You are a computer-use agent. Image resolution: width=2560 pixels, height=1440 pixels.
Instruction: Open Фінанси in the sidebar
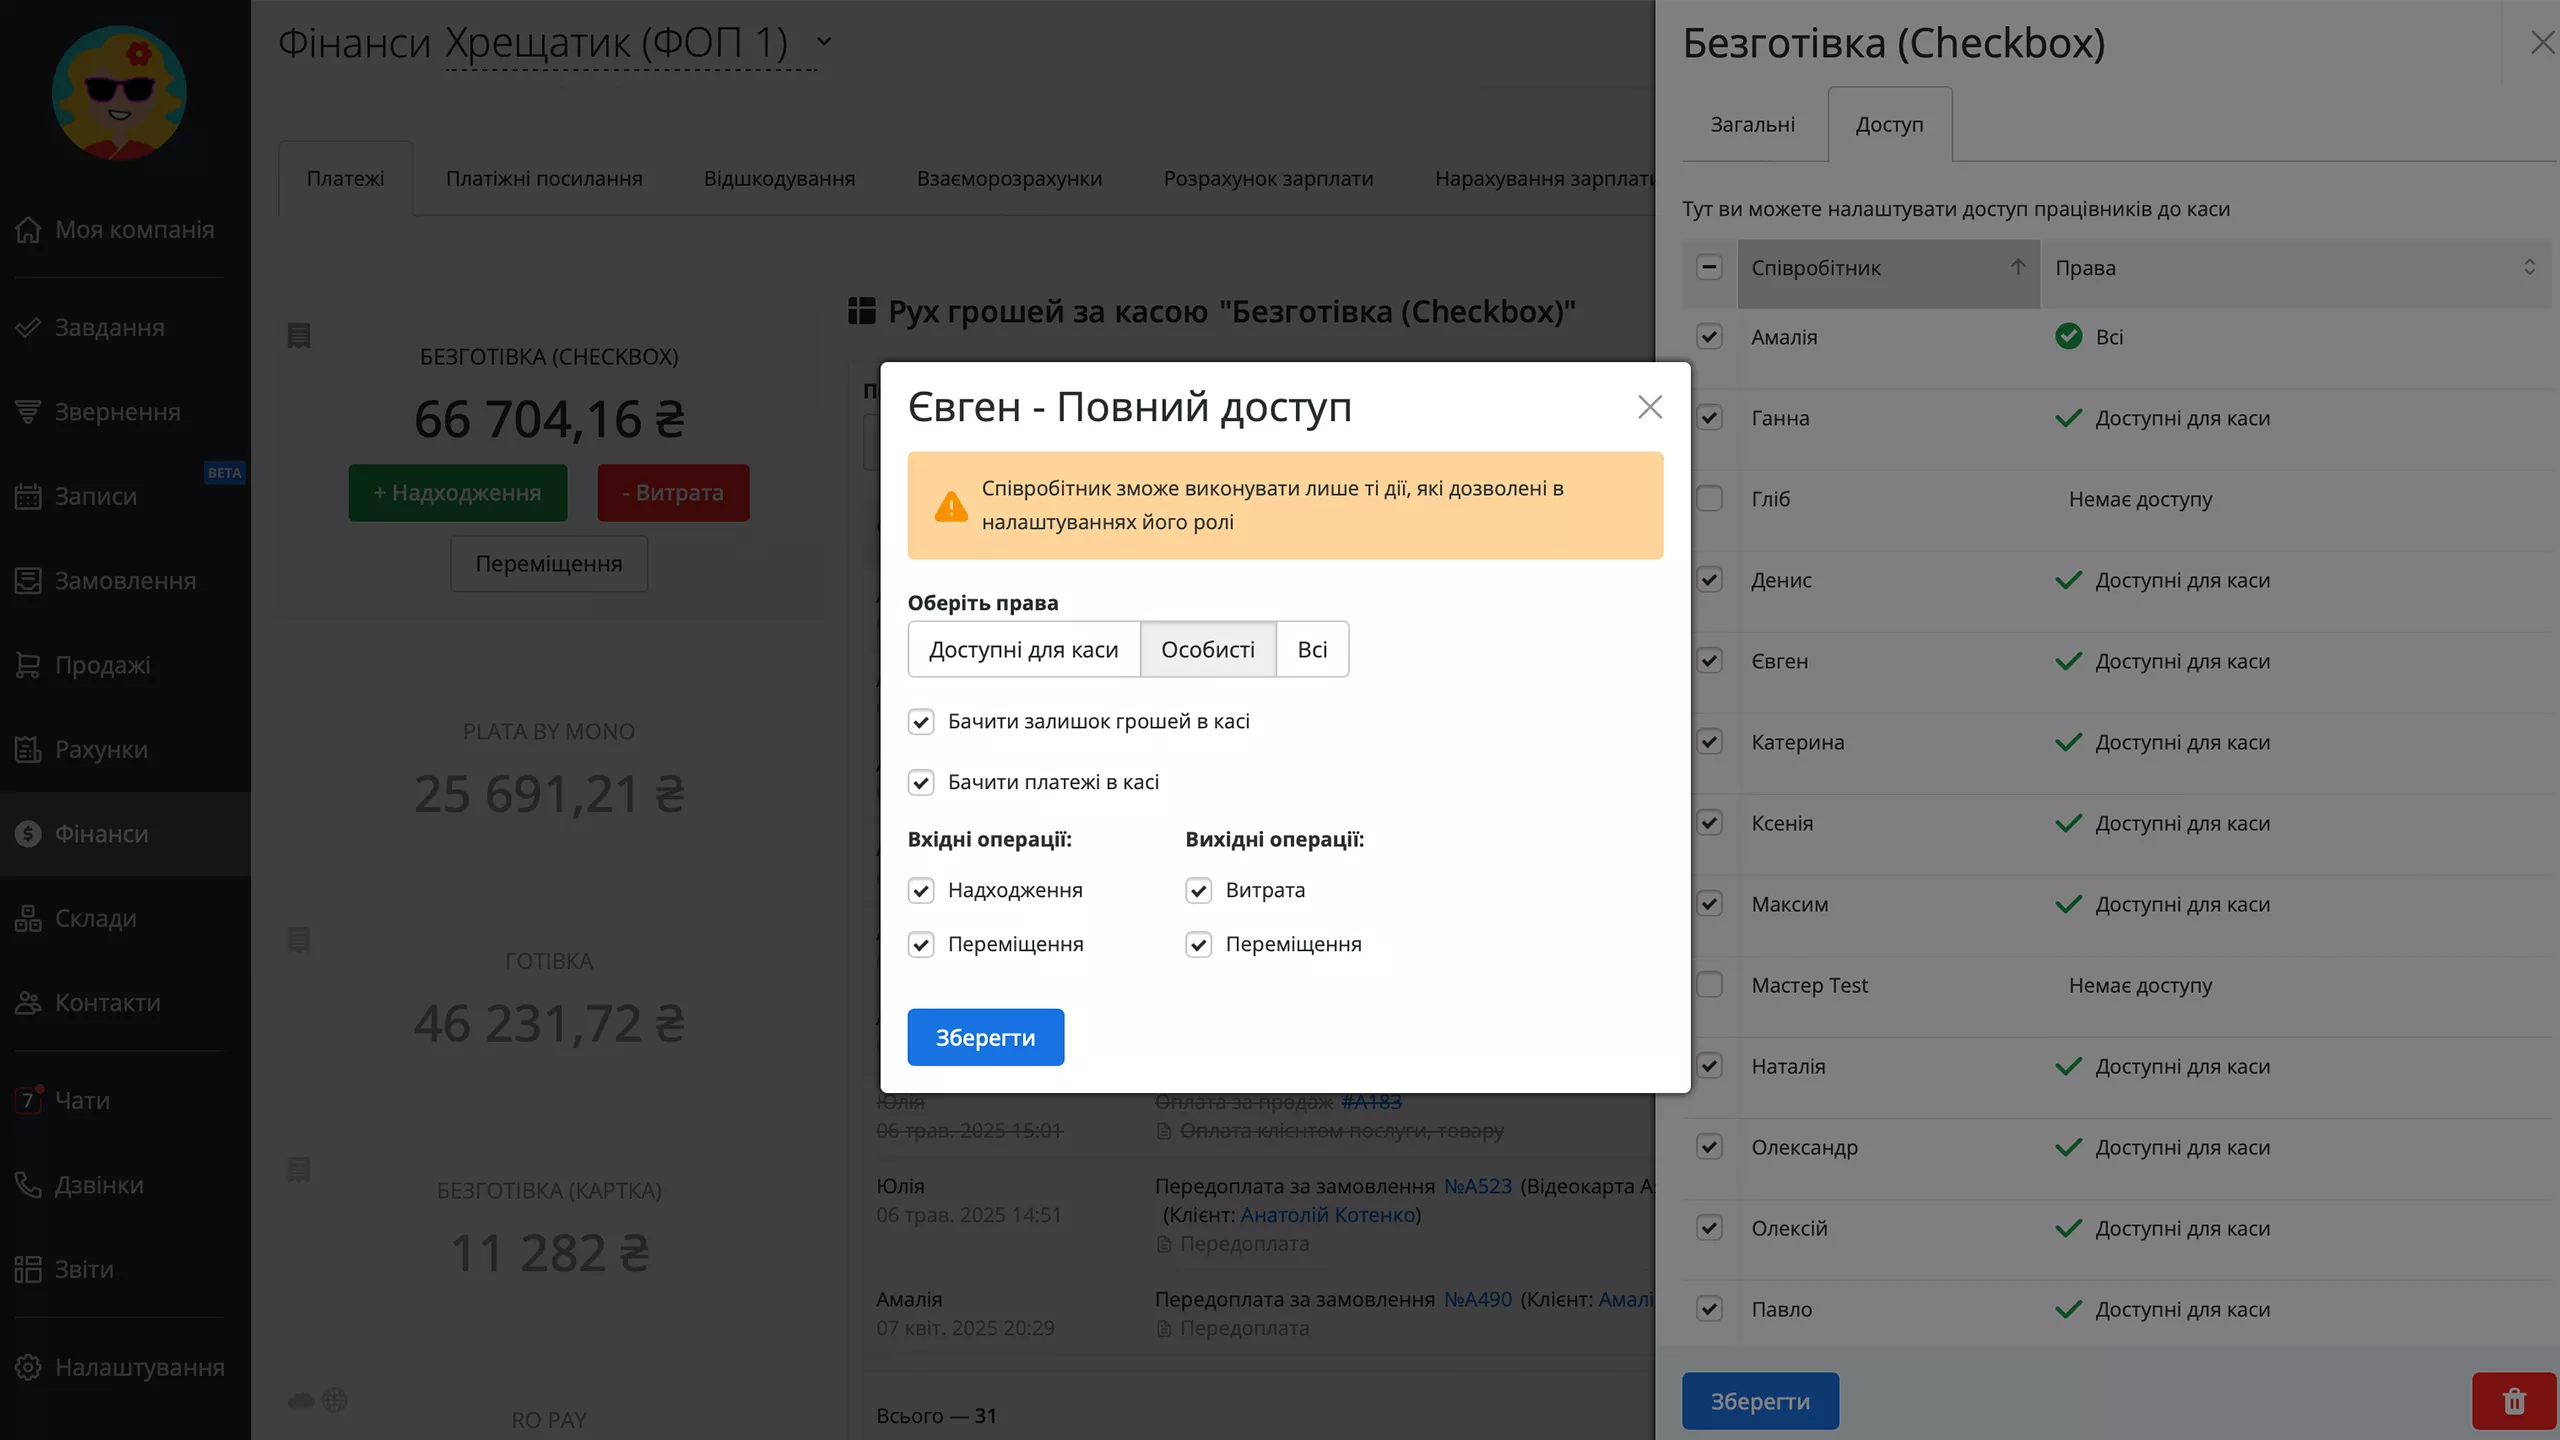[x=101, y=834]
